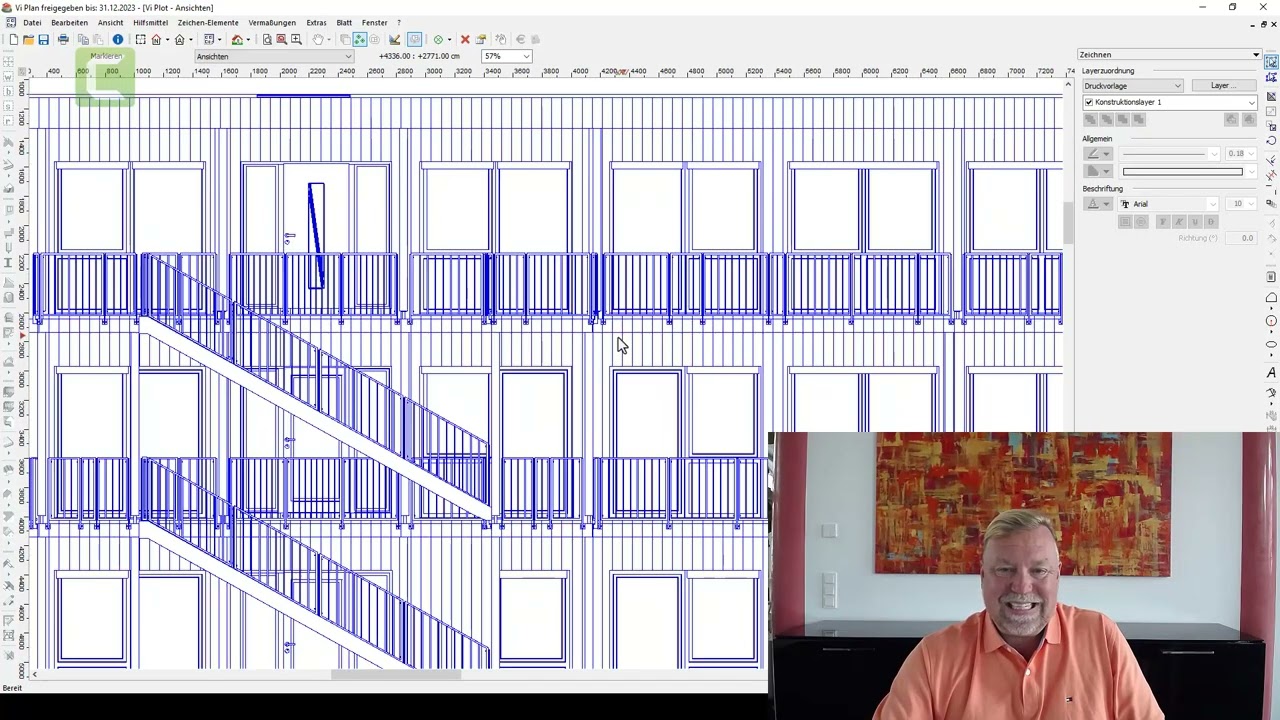The width and height of the screenshot is (1280, 720).
Task: Click the Euro currency icon in the toolbar
Action: click(520, 40)
